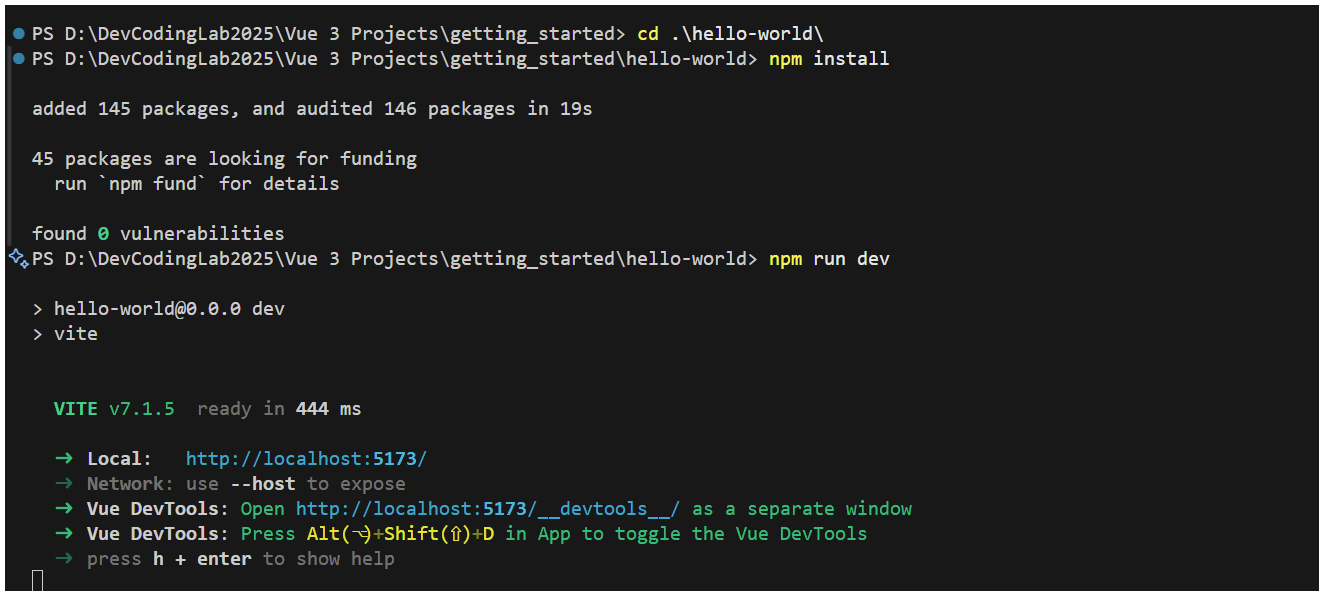The height and width of the screenshot is (596, 1324).
Task: Click the Alt+Shift+D shortcut text
Action: 400,534
